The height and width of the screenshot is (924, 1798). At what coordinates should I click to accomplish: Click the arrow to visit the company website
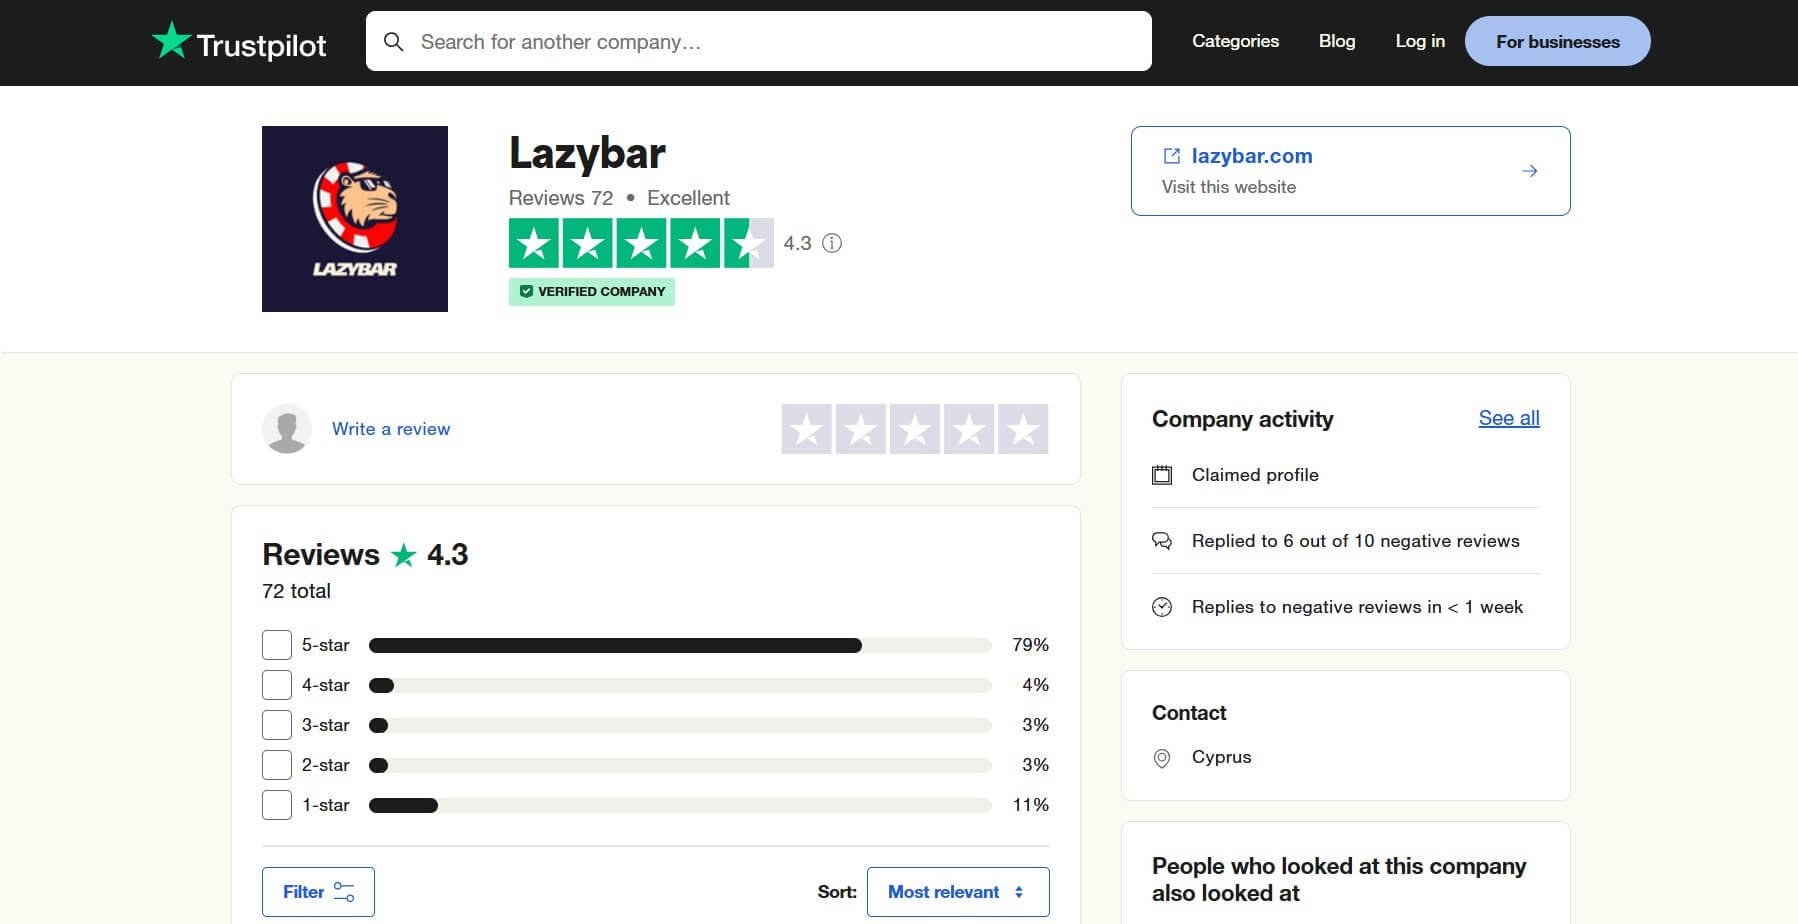click(x=1530, y=170)
